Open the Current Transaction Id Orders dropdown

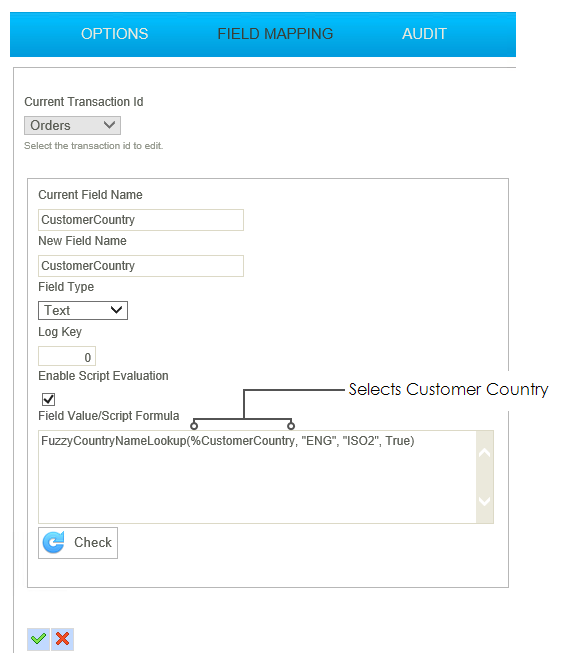coord(72,126)
